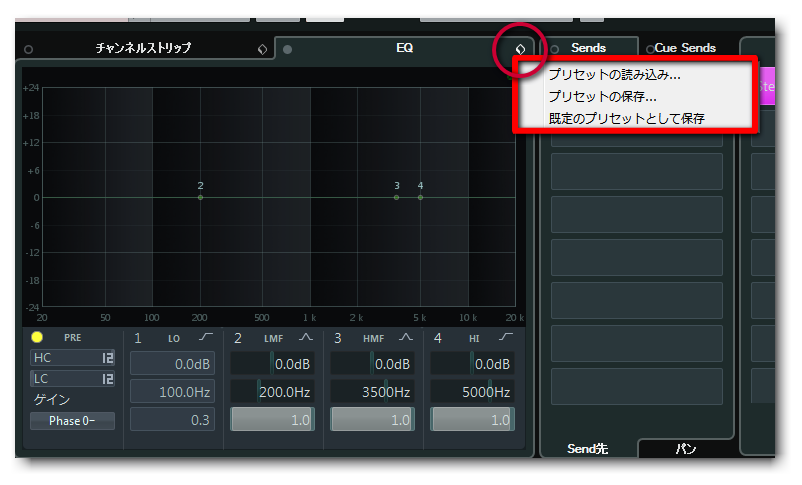Toggle the Sends section bypass circle
802x485 pixels.
[x=554, y=49]
